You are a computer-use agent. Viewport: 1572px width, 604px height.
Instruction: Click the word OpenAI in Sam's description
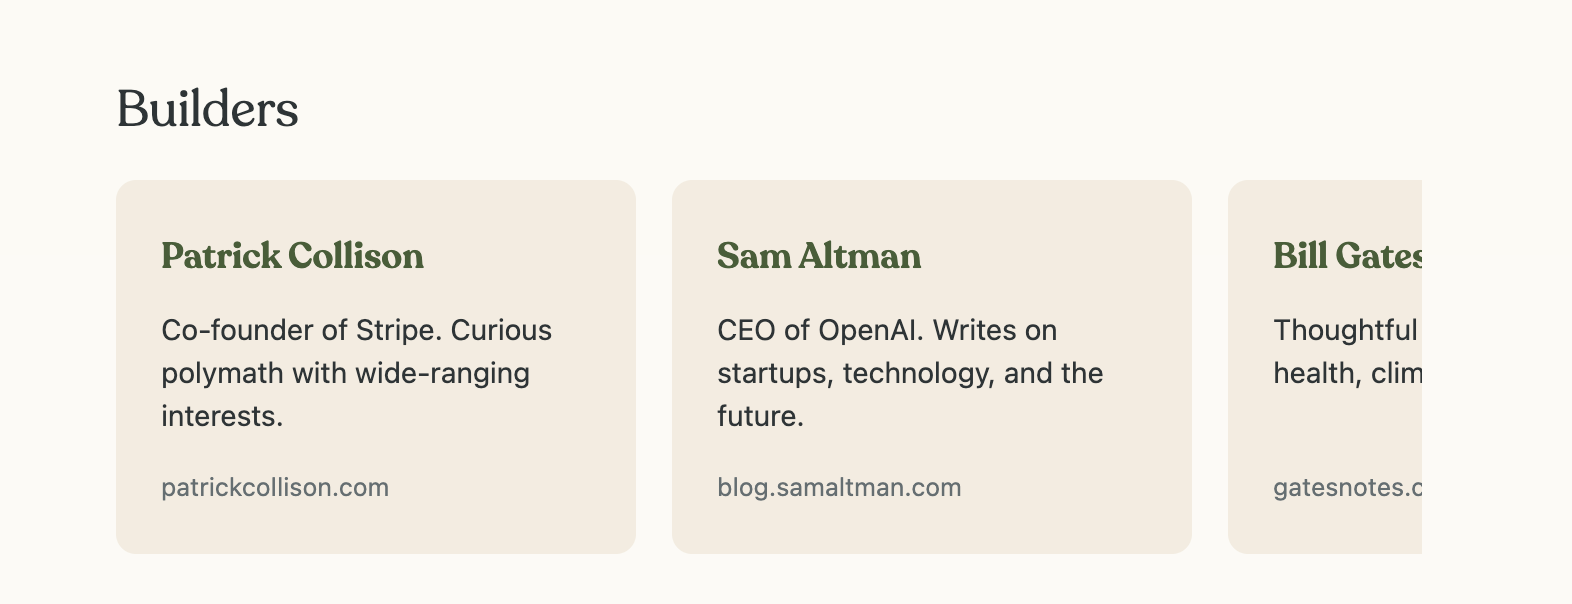[870, 331]
